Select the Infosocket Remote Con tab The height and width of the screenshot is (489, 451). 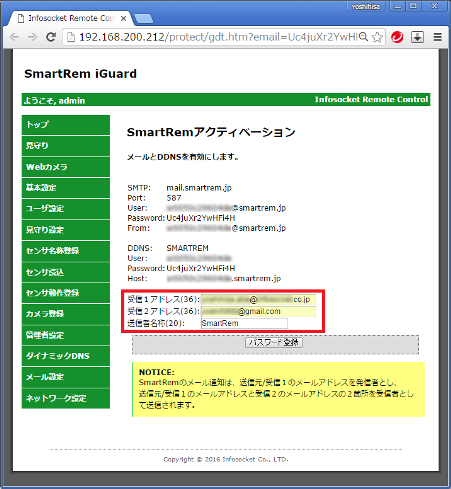(x=71, y=18)
